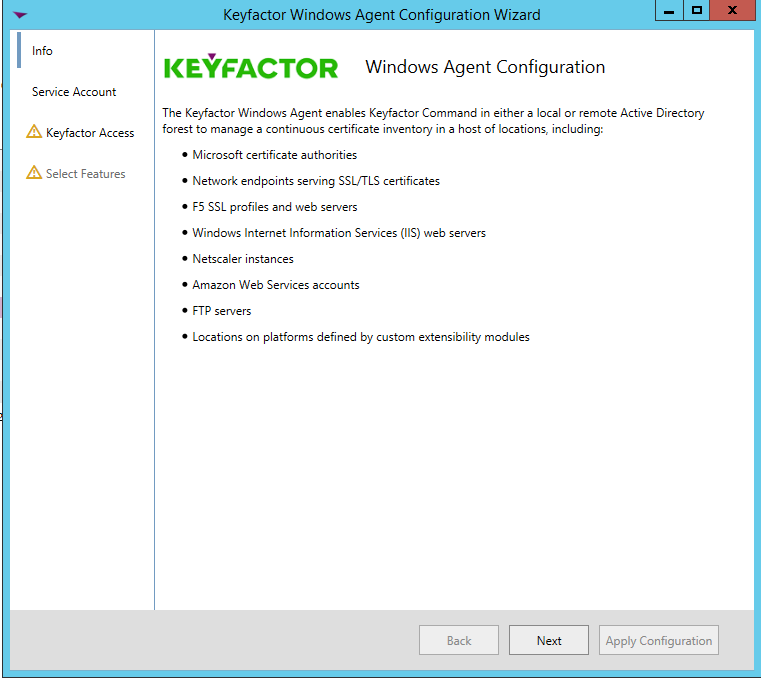This screenshot has width=761, height=681.
Task: Click the Windows Agent Configuration heading
Action: pyautogui.click(x=485, y=67)
